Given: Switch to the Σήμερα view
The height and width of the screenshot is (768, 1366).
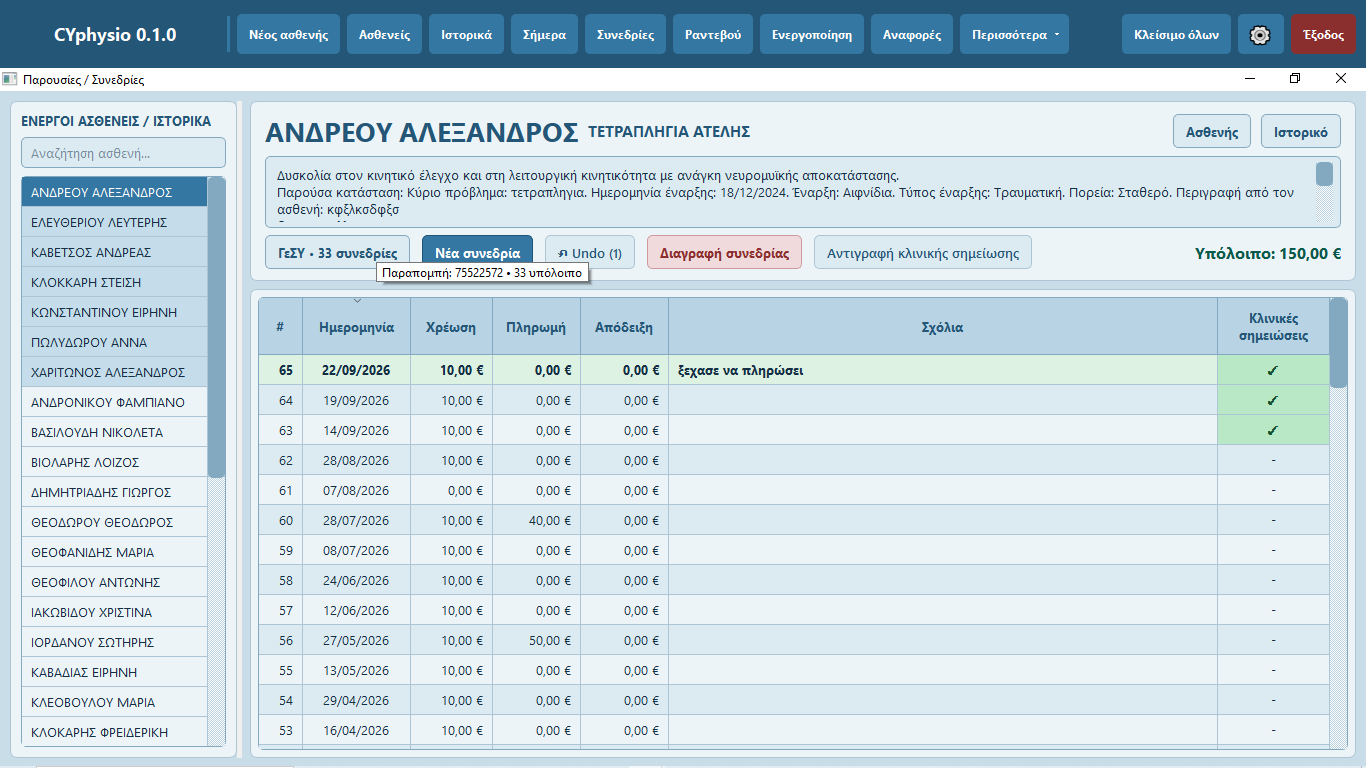Looking at the screenshot, I should pyautogui.click(x=544, y=34).
